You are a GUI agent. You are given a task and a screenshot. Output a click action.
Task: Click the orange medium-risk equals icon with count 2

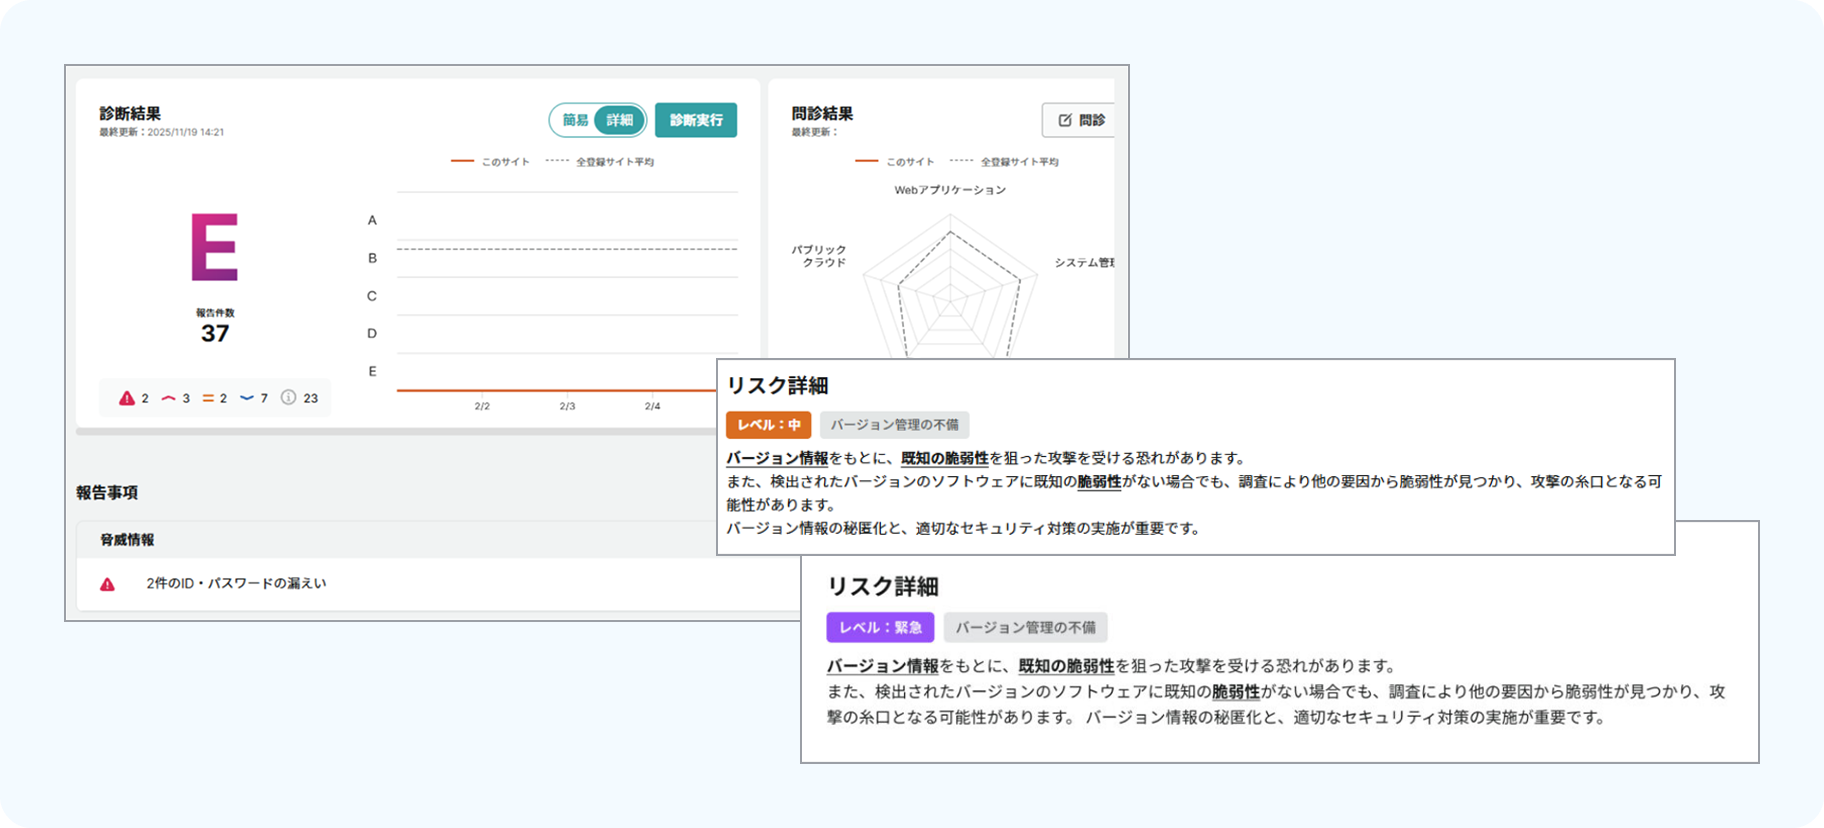pyautogui.click(x=208, y=398)
